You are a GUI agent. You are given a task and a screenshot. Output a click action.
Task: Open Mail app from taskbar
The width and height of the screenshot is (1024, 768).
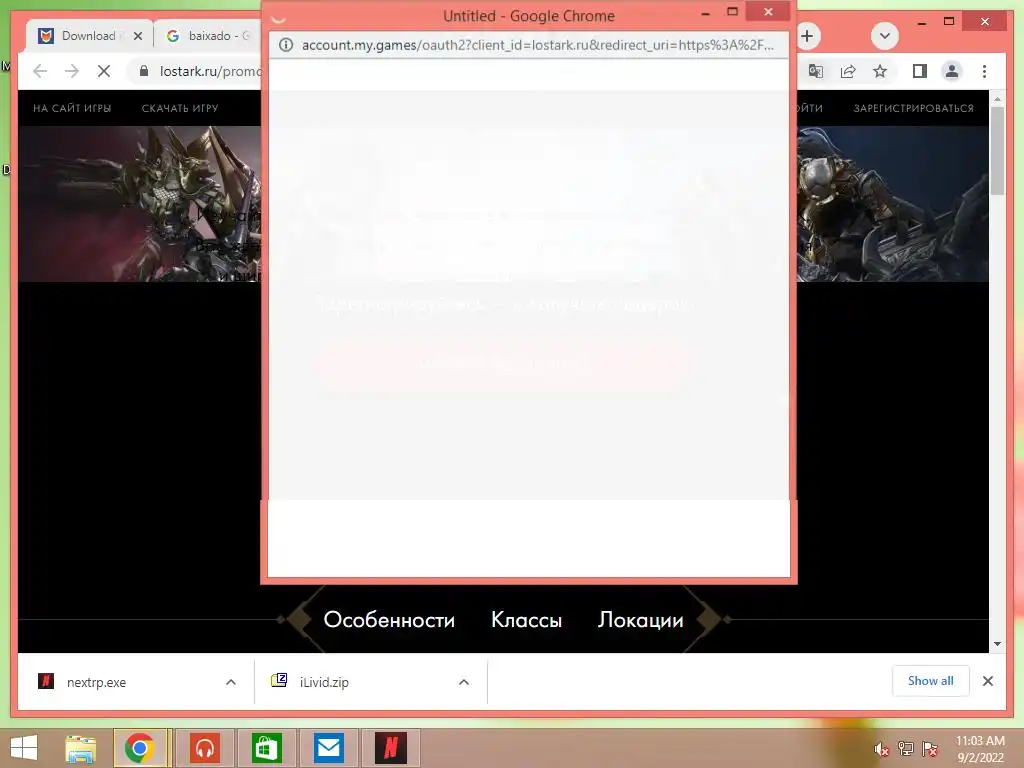click(x=328, y=748)
